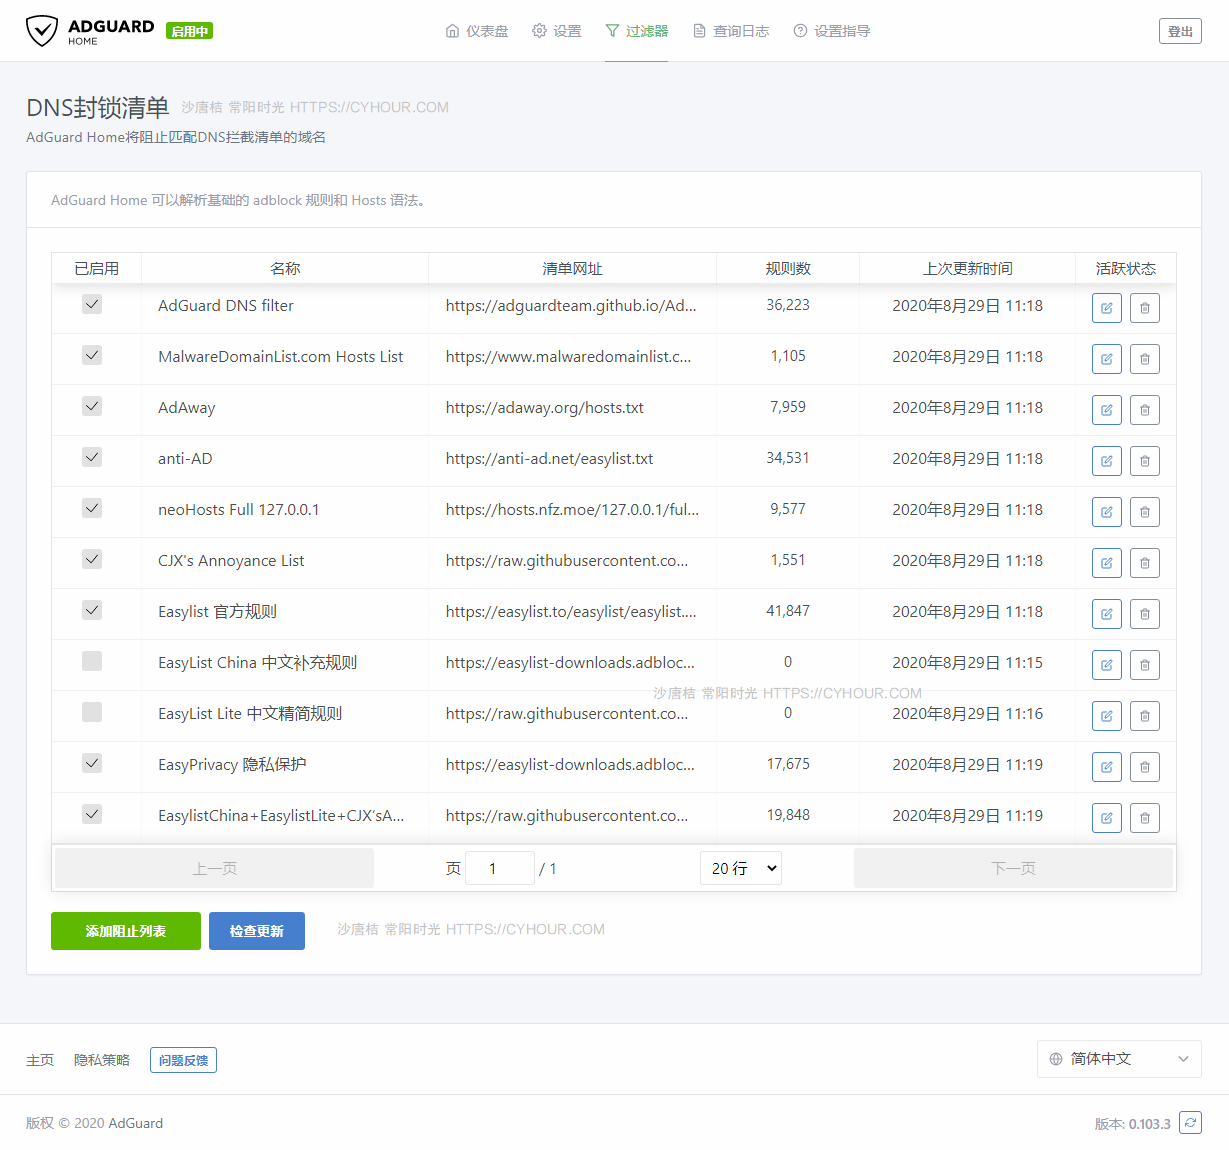Screen dimensions: 1229x1150
Task: Uncheck MalwareDomainList.com Hosts List
Action: (92, 355)
